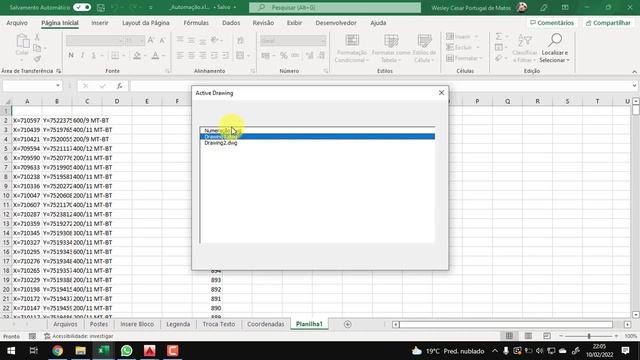The image size is (640, 360).
Task: Select column A header
Action: 27,101
